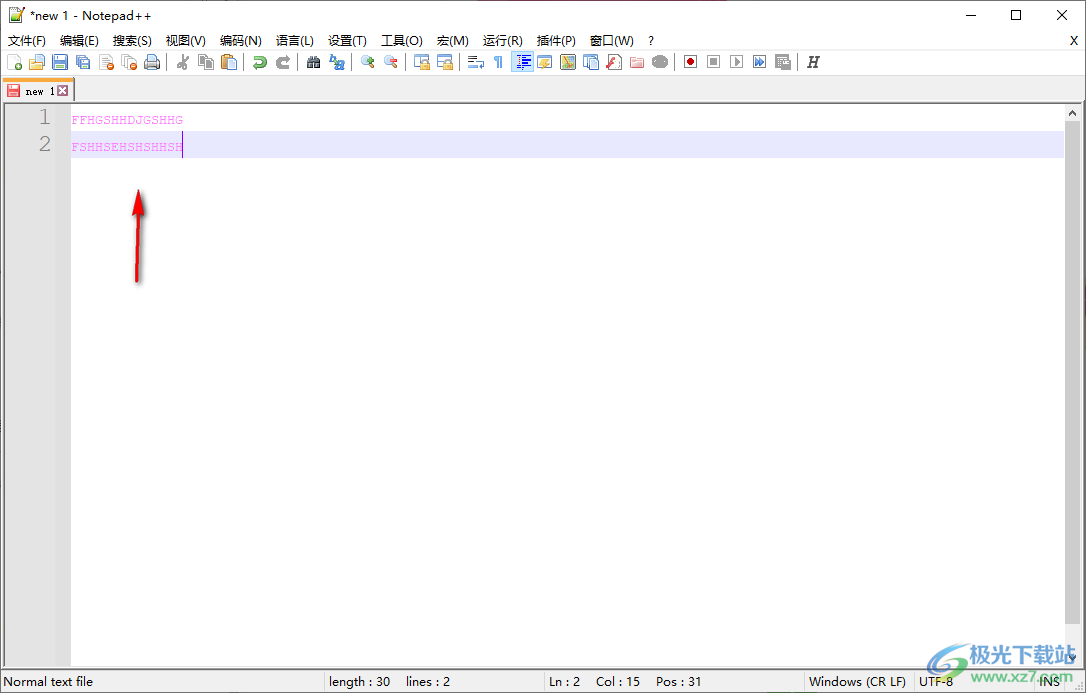Open the 语言(L) menu
The width and height of the screenshot is (1086, 693).
pos(294,40)
